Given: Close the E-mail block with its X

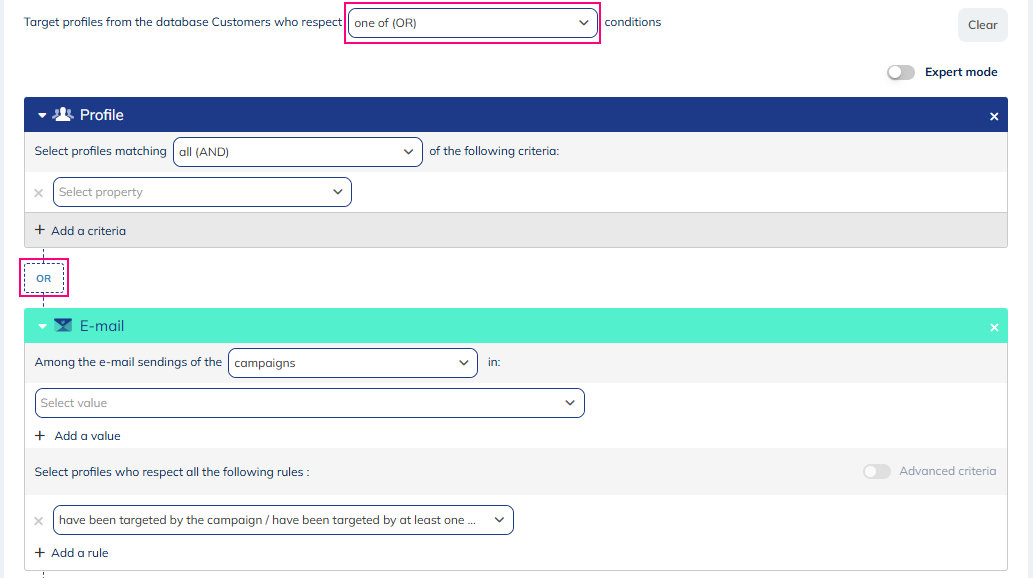Looking at the screenshot, I should tap(994, 328).
